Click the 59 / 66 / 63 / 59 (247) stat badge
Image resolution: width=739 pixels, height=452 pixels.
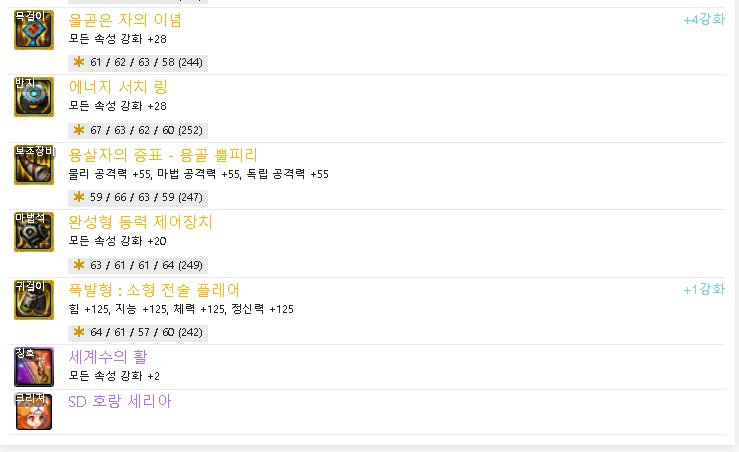click(x=138, y=197)
